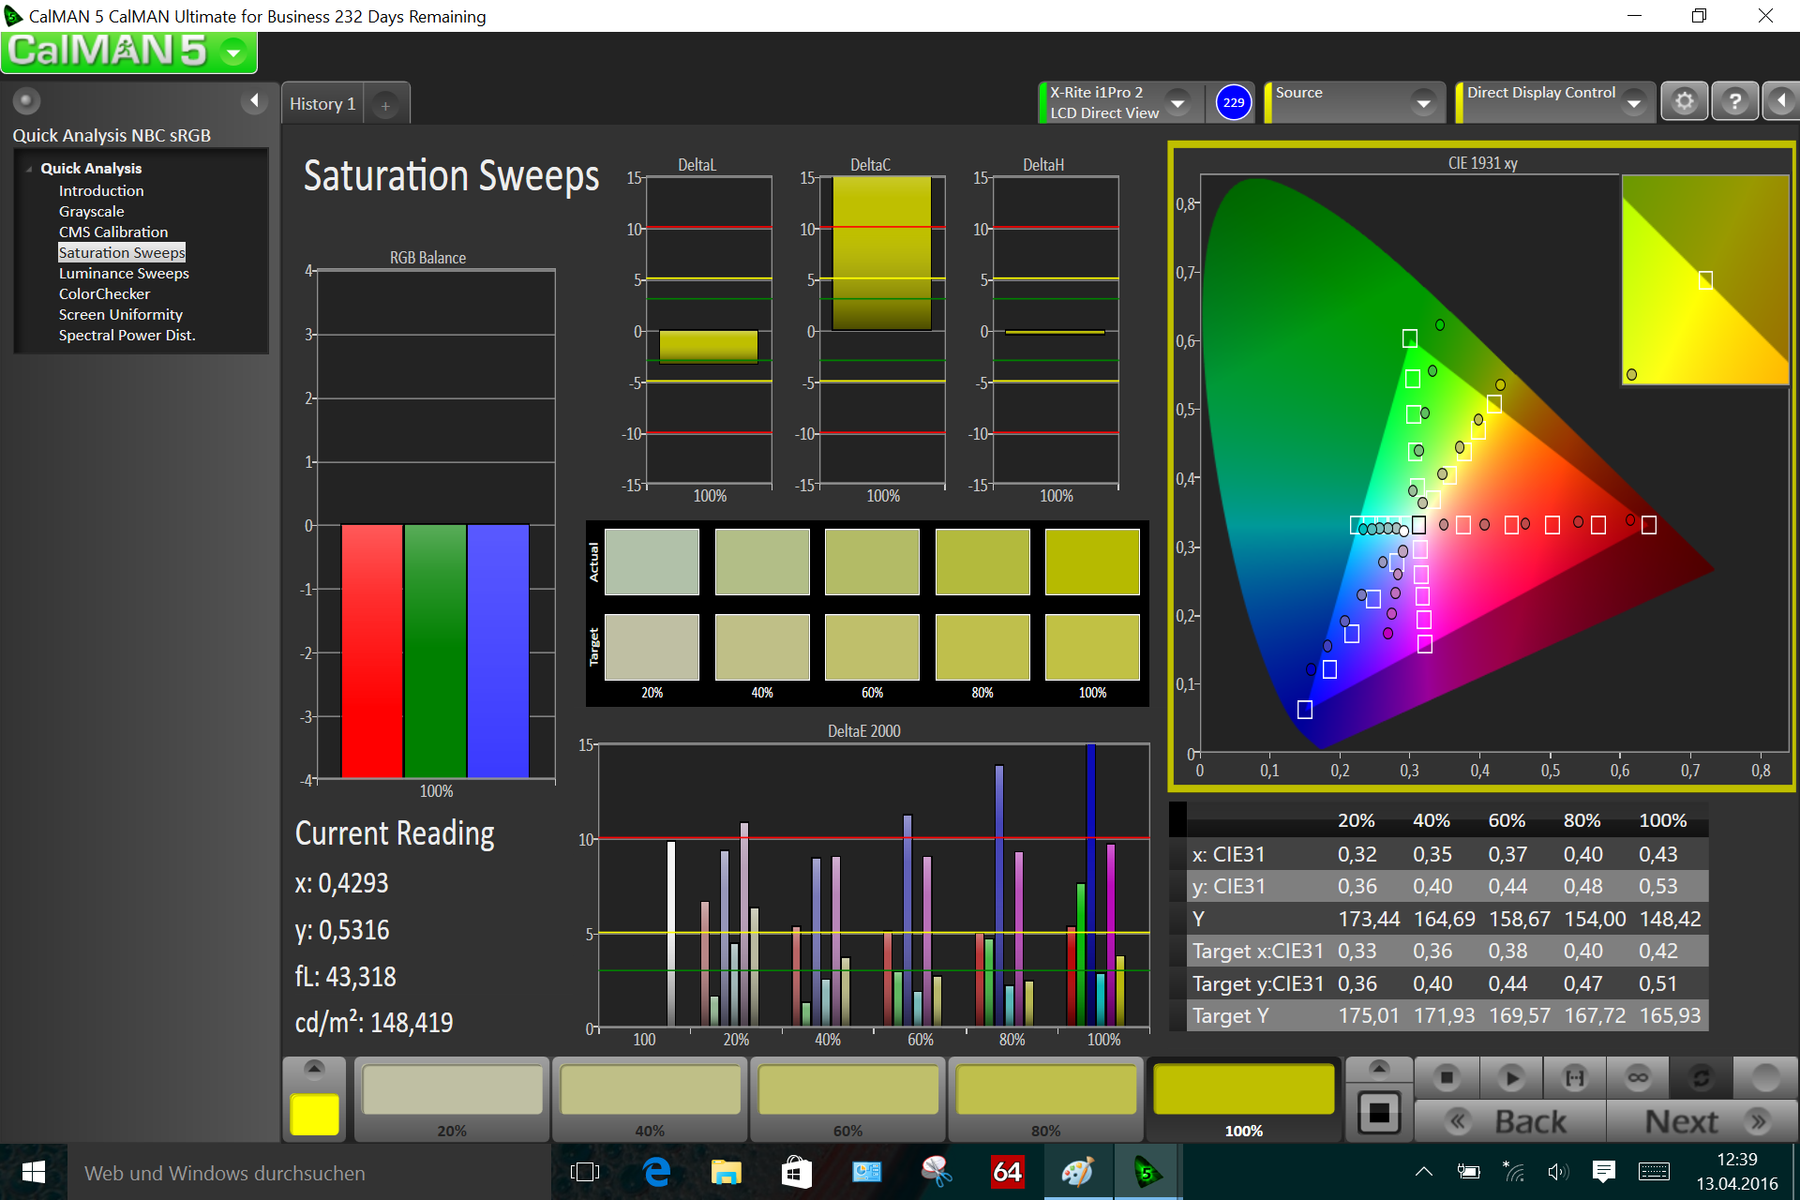Open the Windows Store taskbar icon

coord(796,1172)
